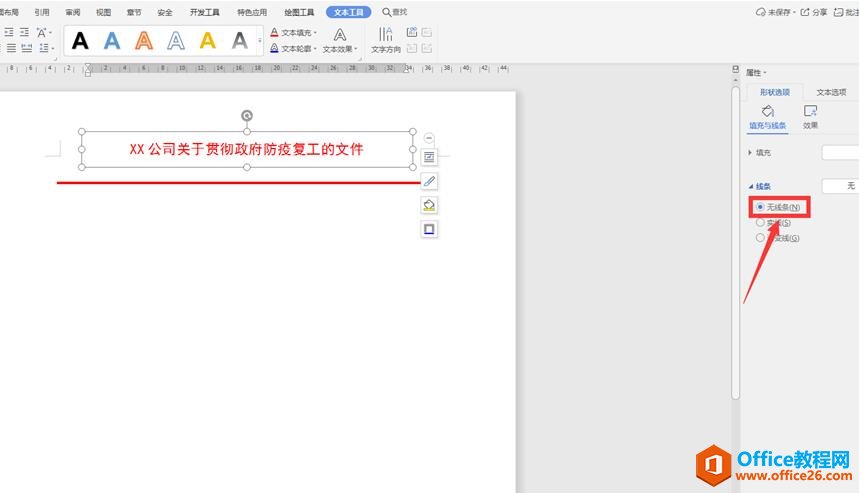Expand the Fill section in properties panel
859x493 pixels.
tap(751, 153)
